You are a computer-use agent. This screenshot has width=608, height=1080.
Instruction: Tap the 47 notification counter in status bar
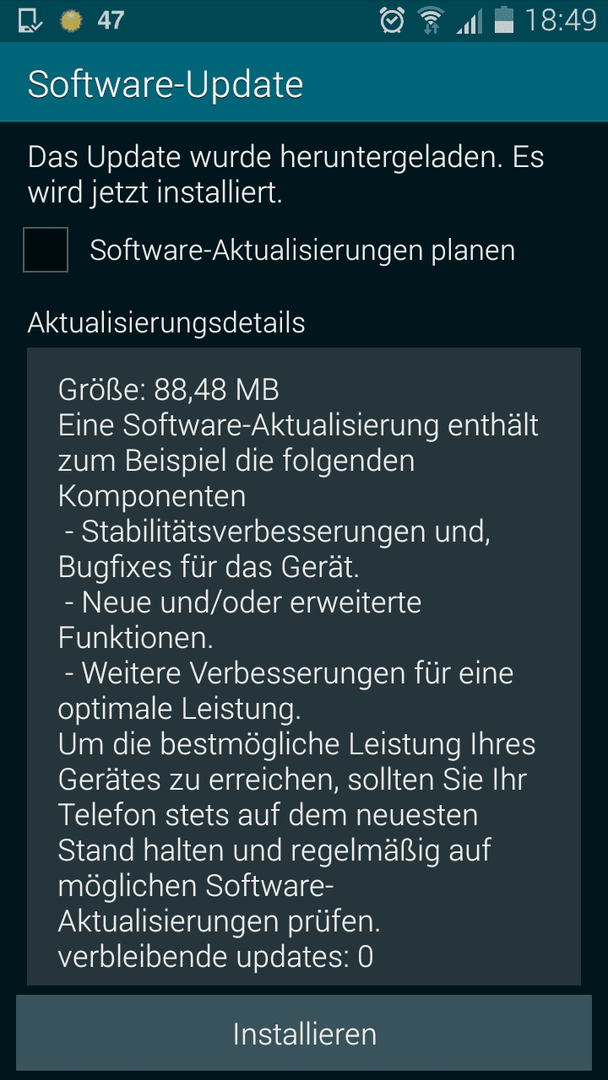(x=110, y=21)
